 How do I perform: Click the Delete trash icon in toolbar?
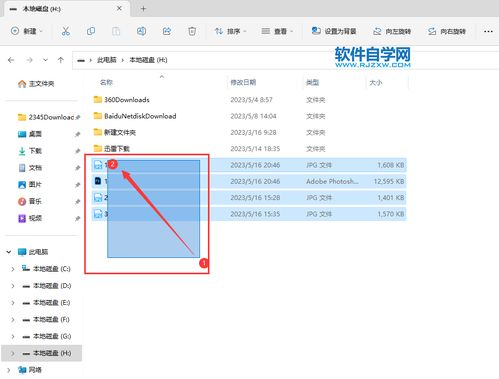click(x=192, y=31)
